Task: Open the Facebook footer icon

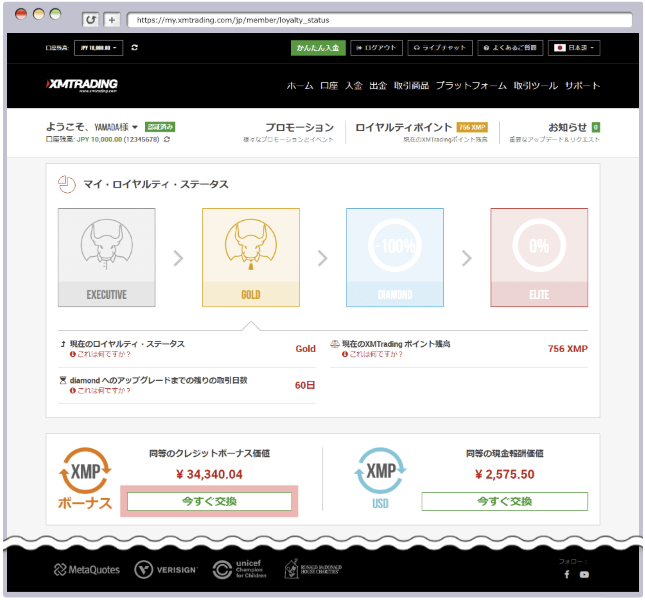Action: coord(567,575)
